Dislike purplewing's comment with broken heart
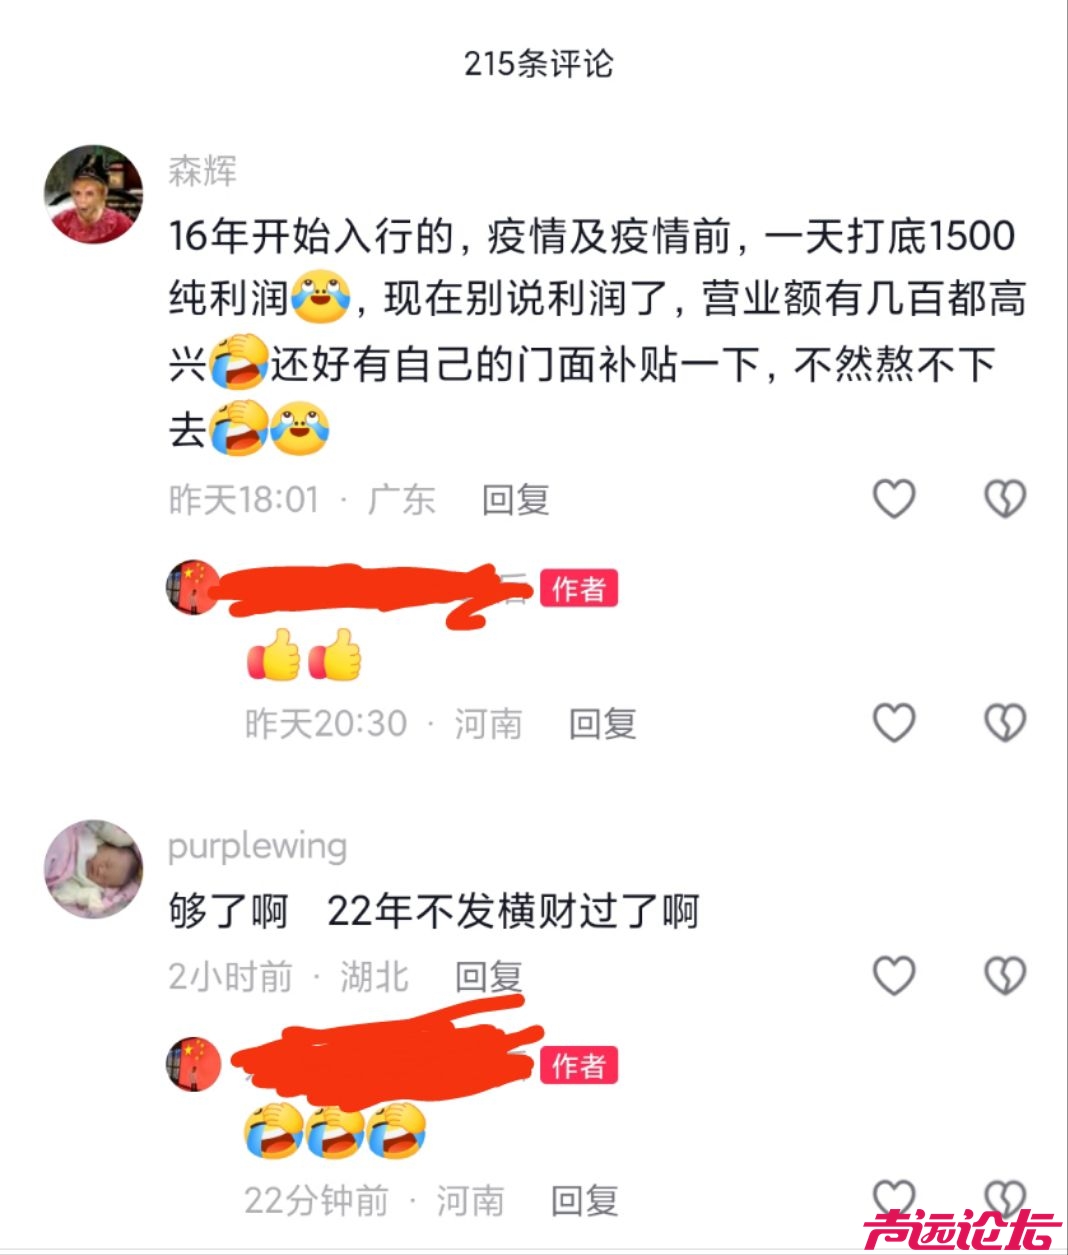The height and width of the screenshot is (1255, 1068). [1005, 975]
